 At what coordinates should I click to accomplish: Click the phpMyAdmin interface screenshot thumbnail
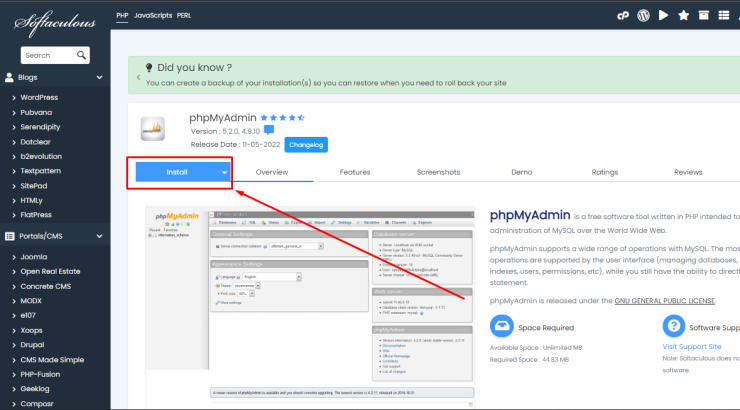click(310, 307)
